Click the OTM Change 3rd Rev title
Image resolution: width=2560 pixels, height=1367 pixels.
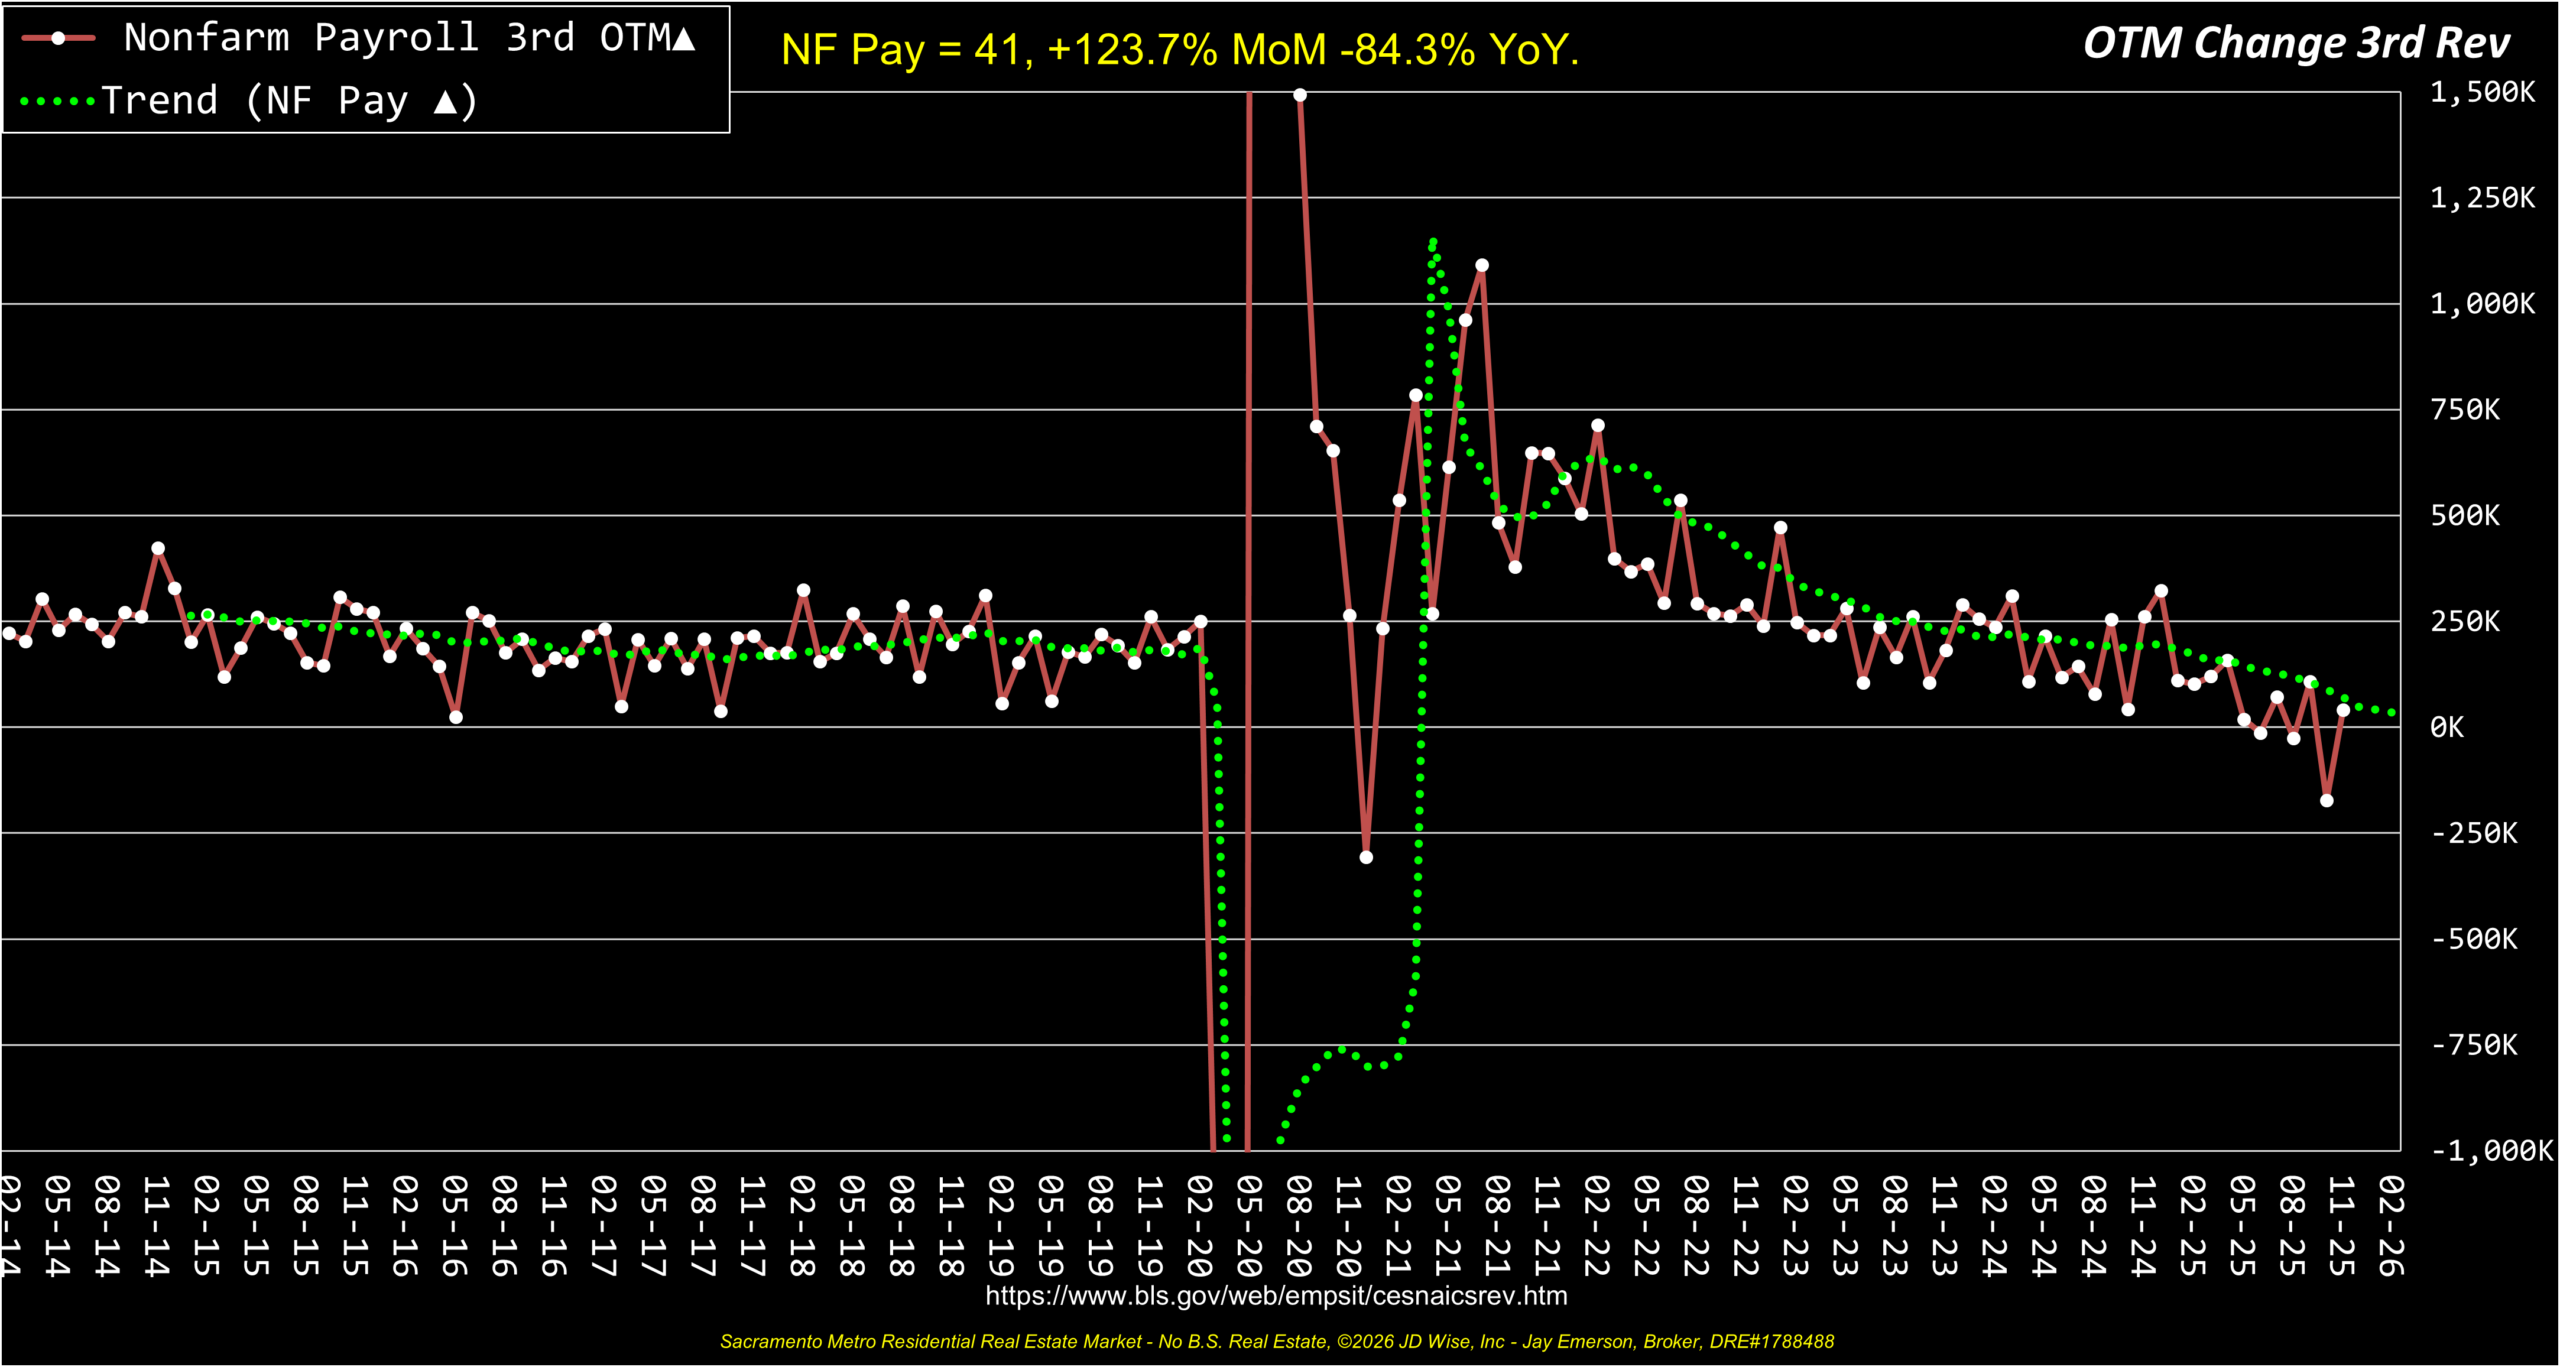(x=2296, y=43)
